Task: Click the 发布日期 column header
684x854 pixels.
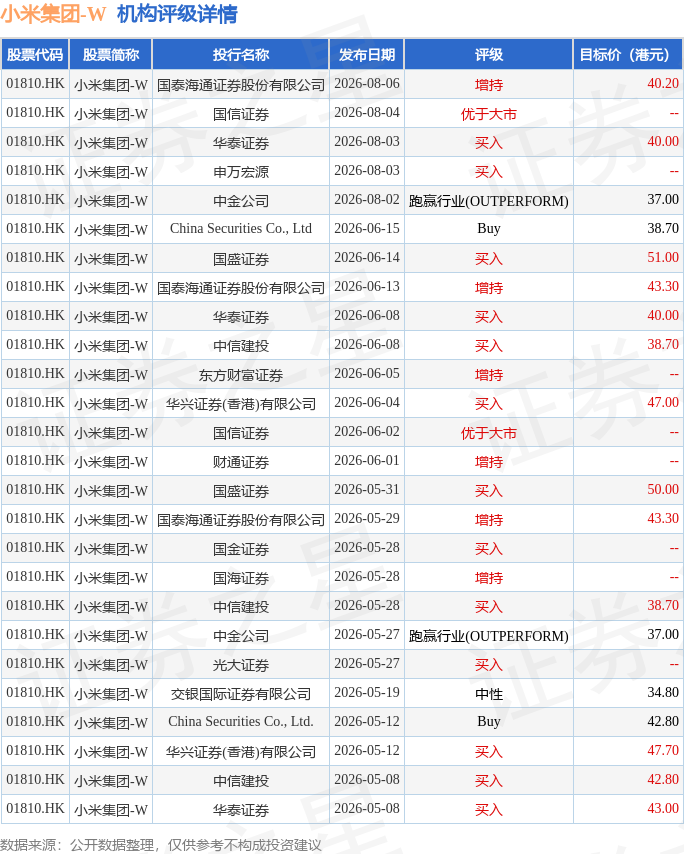Action: coord(367,54)
